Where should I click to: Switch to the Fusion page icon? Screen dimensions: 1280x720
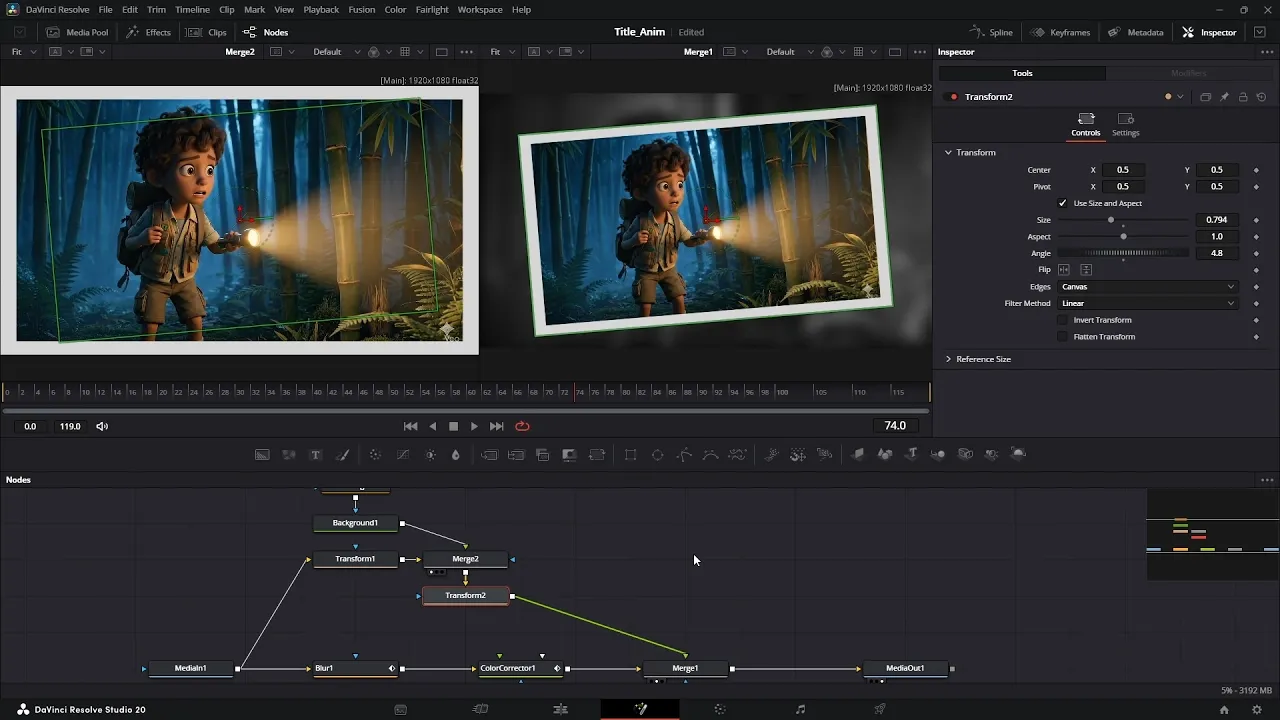pos(640,709)
